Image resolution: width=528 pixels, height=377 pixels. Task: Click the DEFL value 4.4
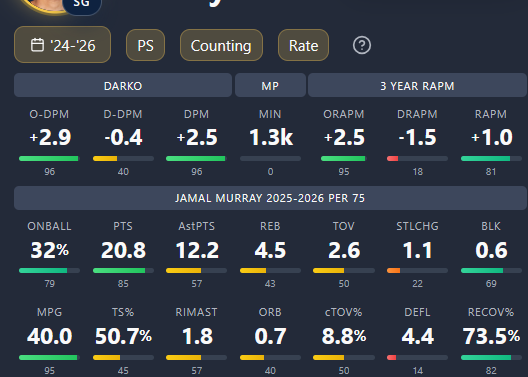pyautogui.click(x=418, y=336)
